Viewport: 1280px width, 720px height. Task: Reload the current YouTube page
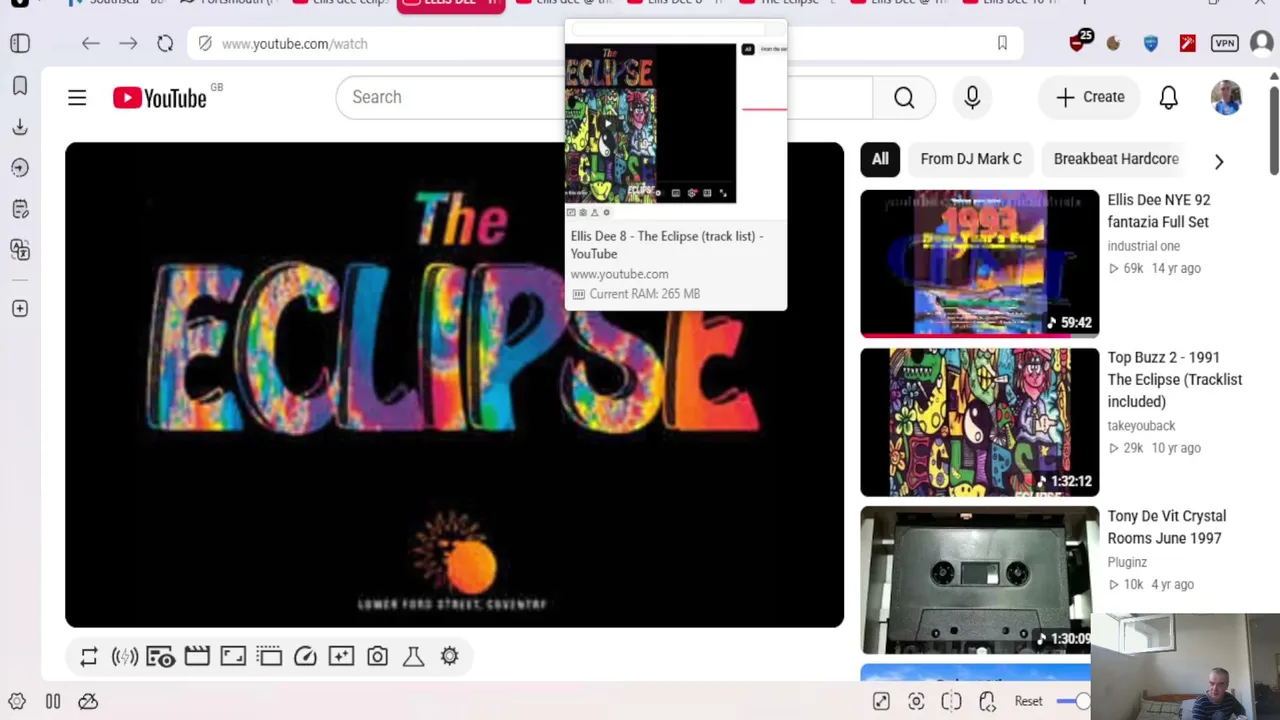[x=165, y=44]
